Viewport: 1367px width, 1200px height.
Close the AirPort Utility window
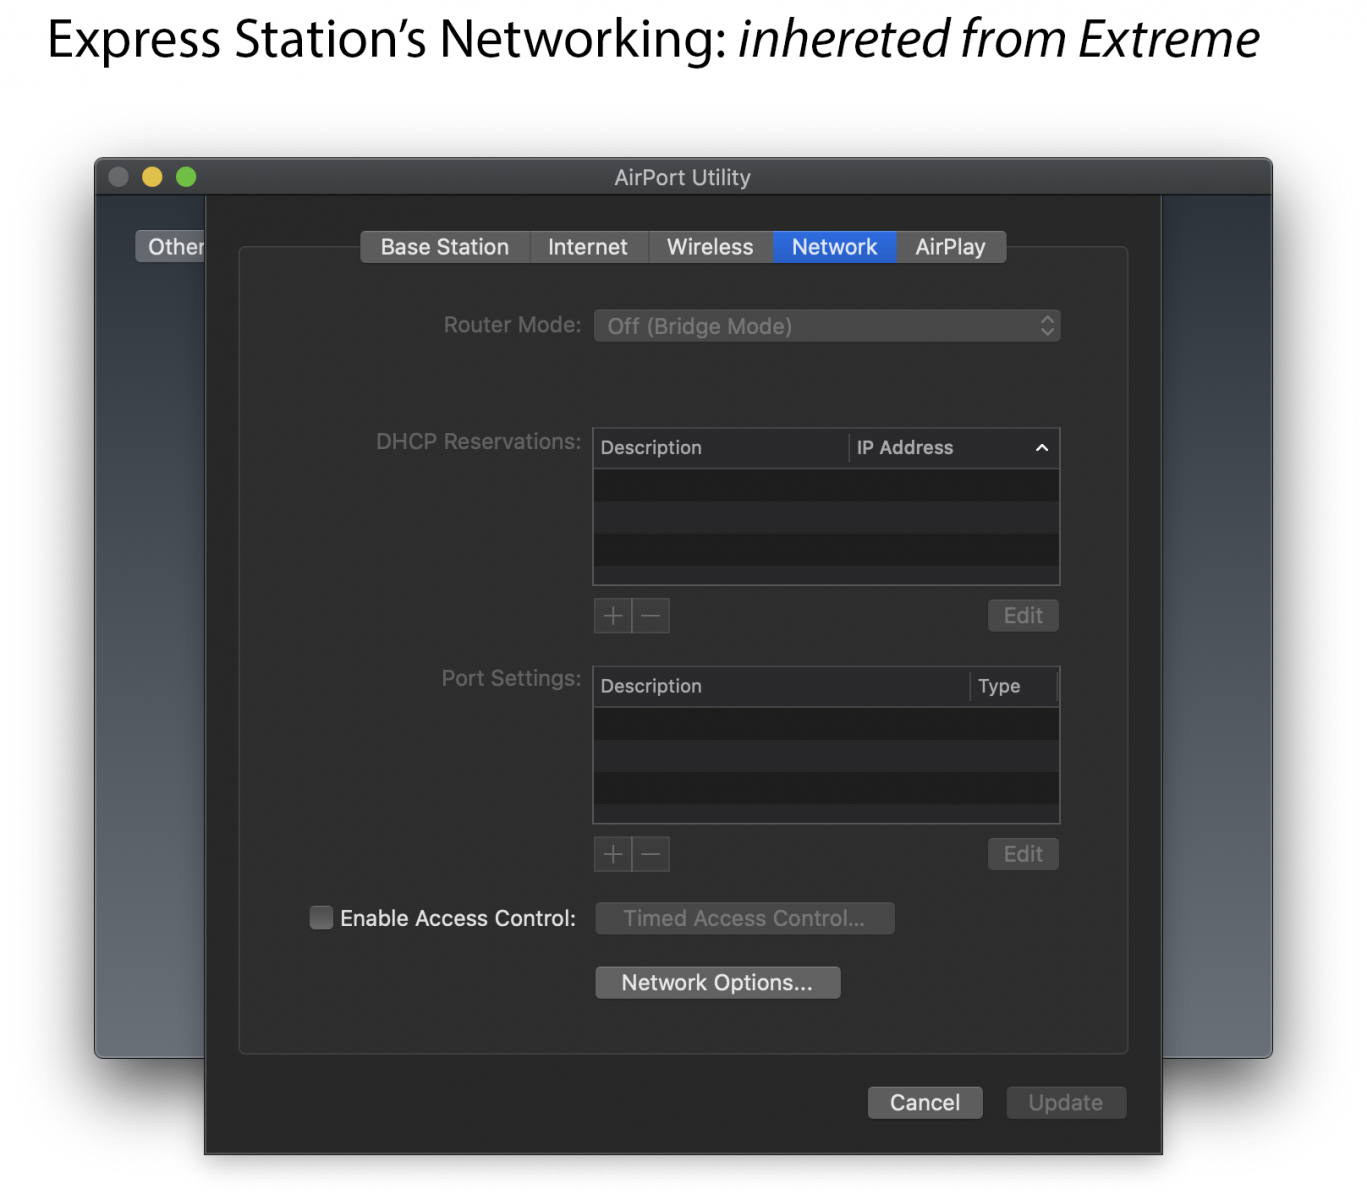tap(119, 177)
